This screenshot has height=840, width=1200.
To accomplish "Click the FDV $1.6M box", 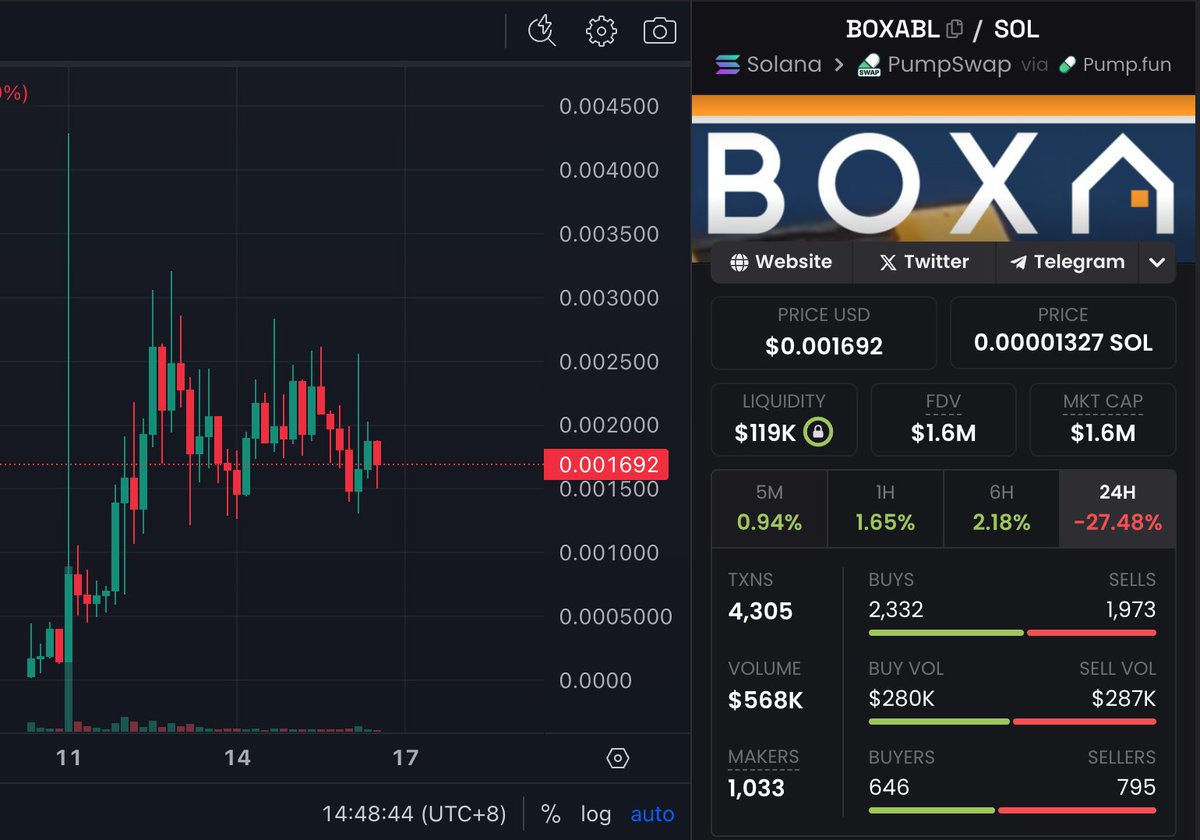I will coord(943,419).
